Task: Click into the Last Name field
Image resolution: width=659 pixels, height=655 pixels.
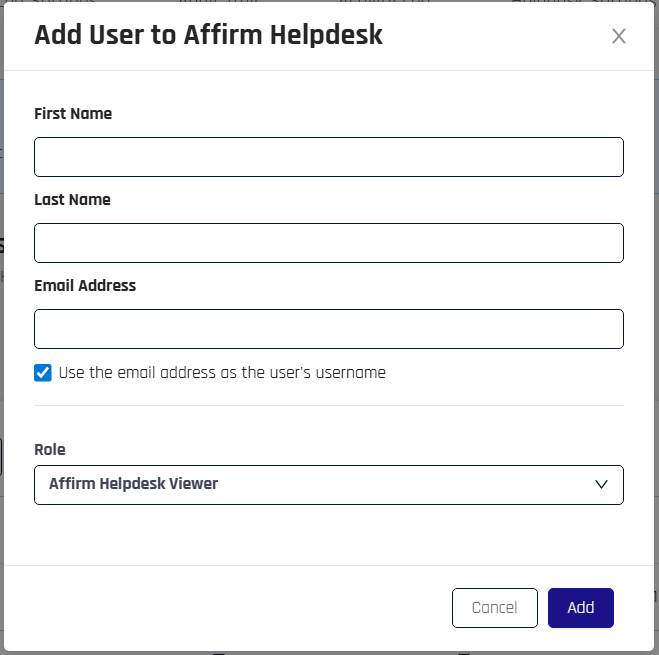Action: [328, 243]
